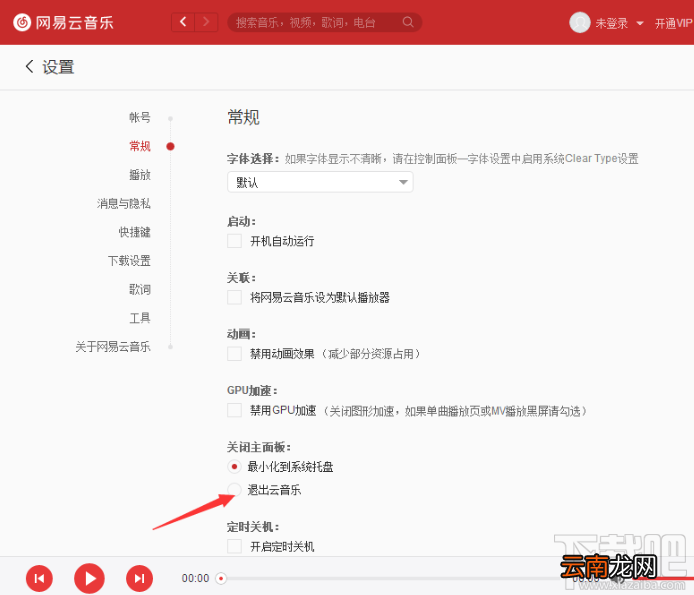Enable 开启定时关机 checkbox
The height and width of the screenshot is (595, 694).
coord(234,546)
